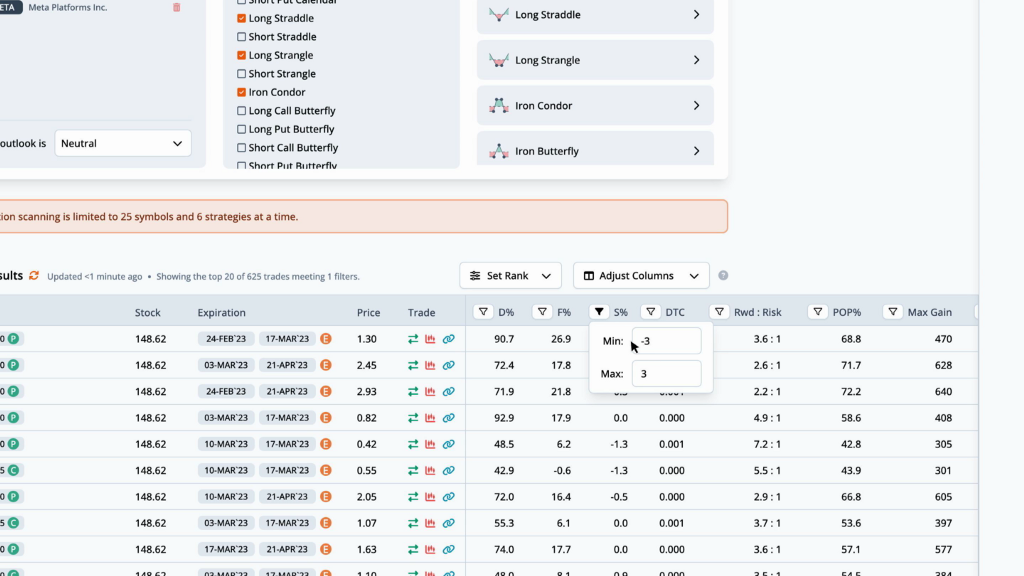Viewport: 1024px width, 576px height.
Task: Expand the Long Strangle strategy card
Action: [595, 60]
